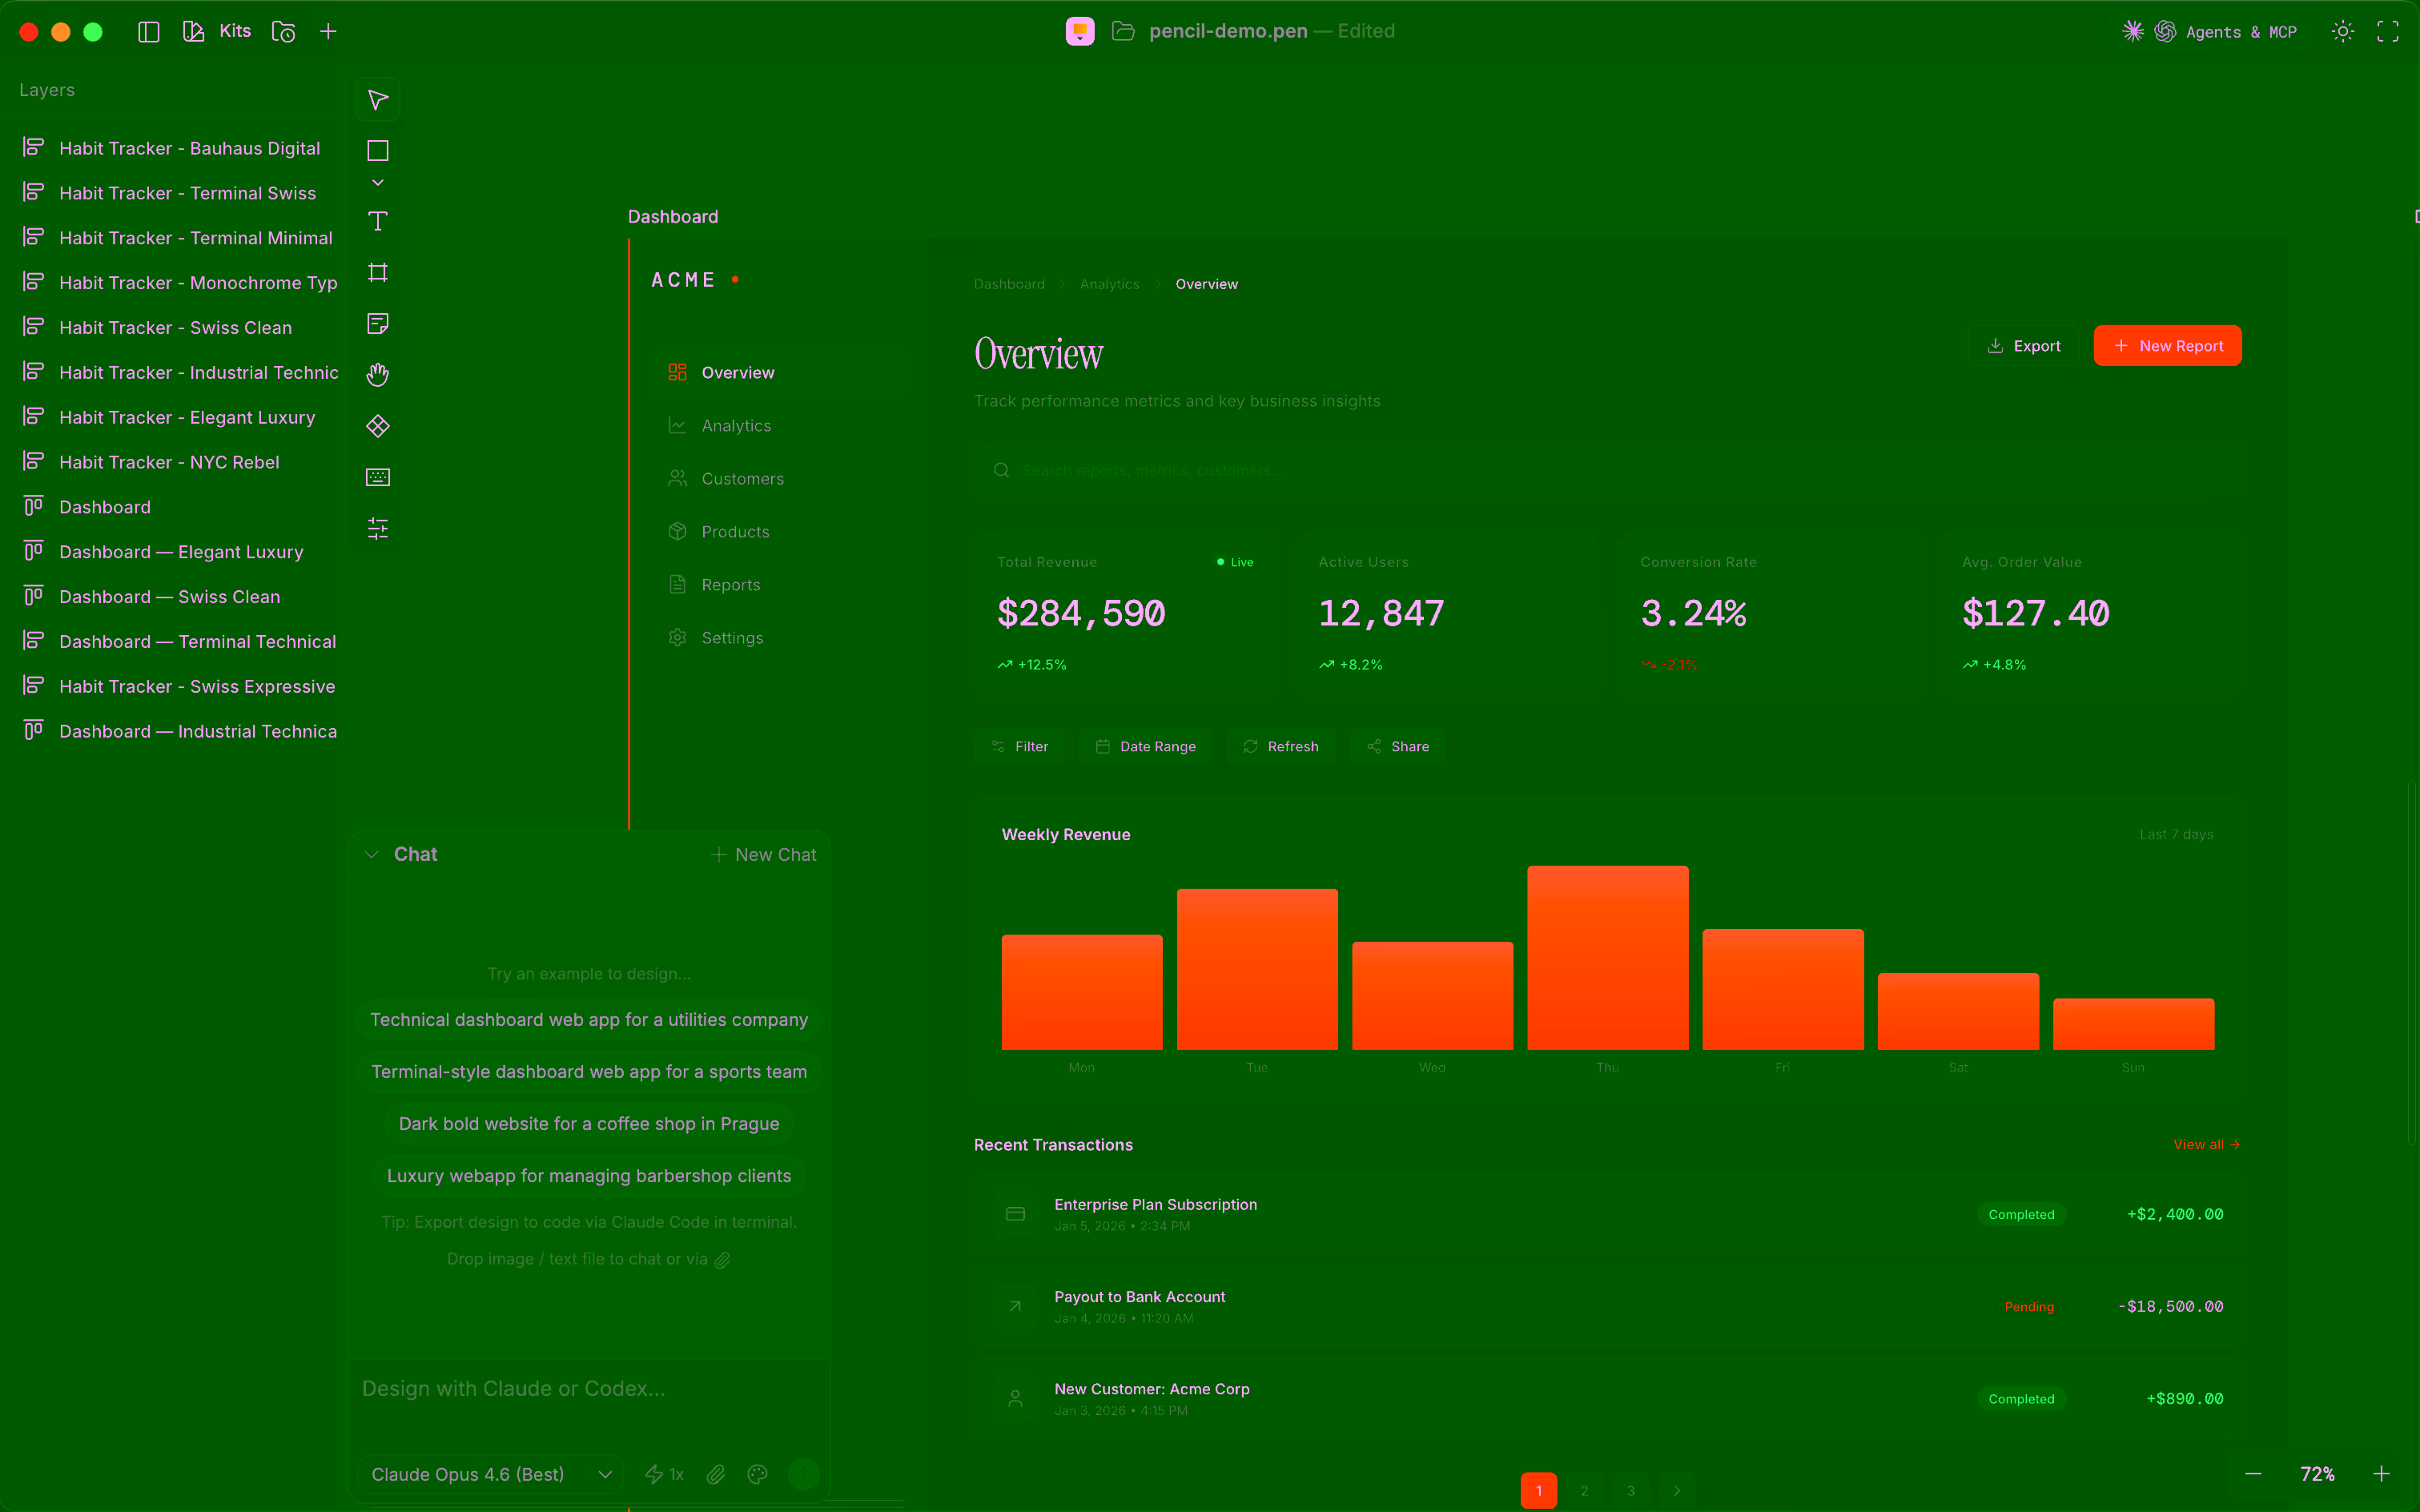Select the Move/pointer tool
The height and width of the screenshot is (1512, 2420).
coord(378,100)
